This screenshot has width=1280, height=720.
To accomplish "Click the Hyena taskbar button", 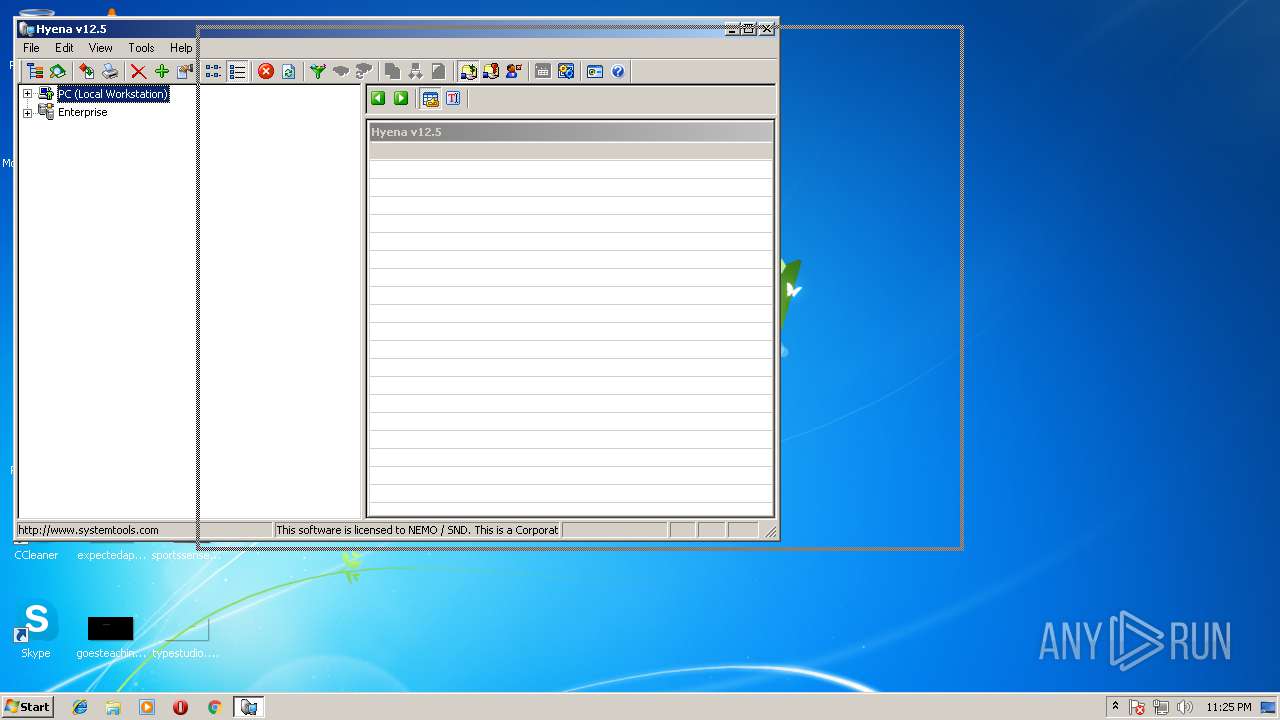I will [x=248, y=707].
